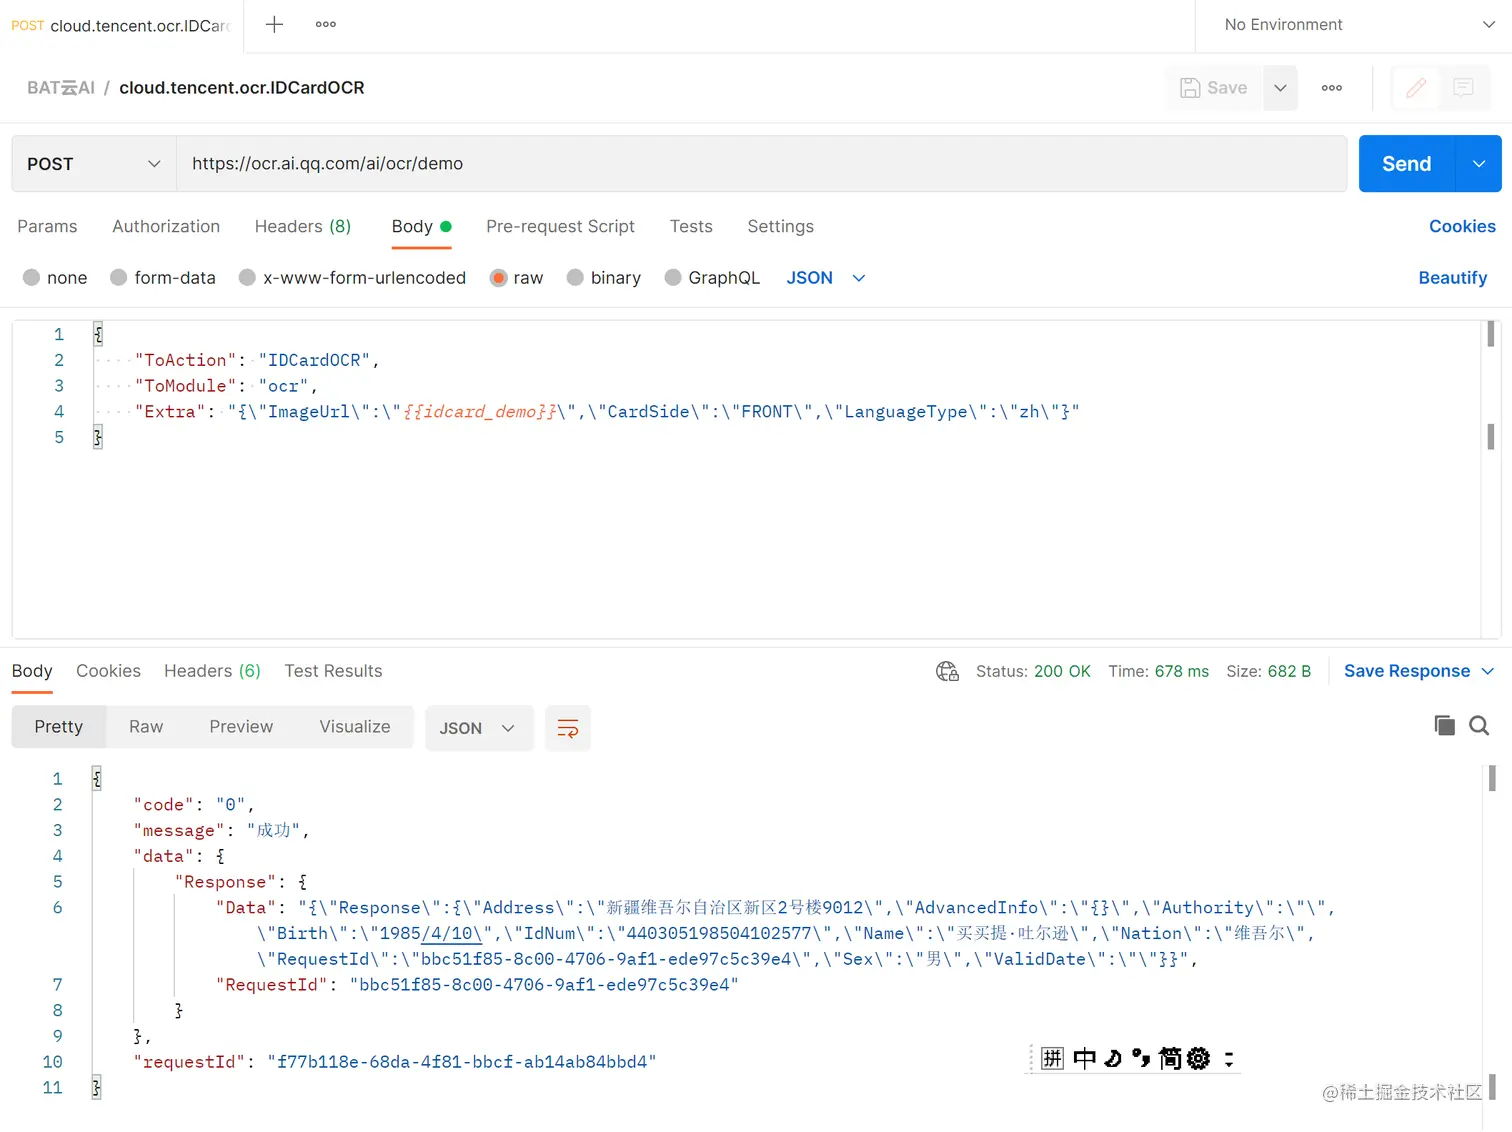
Task: Open response Headers (6) tab
Action: [212, 671]
